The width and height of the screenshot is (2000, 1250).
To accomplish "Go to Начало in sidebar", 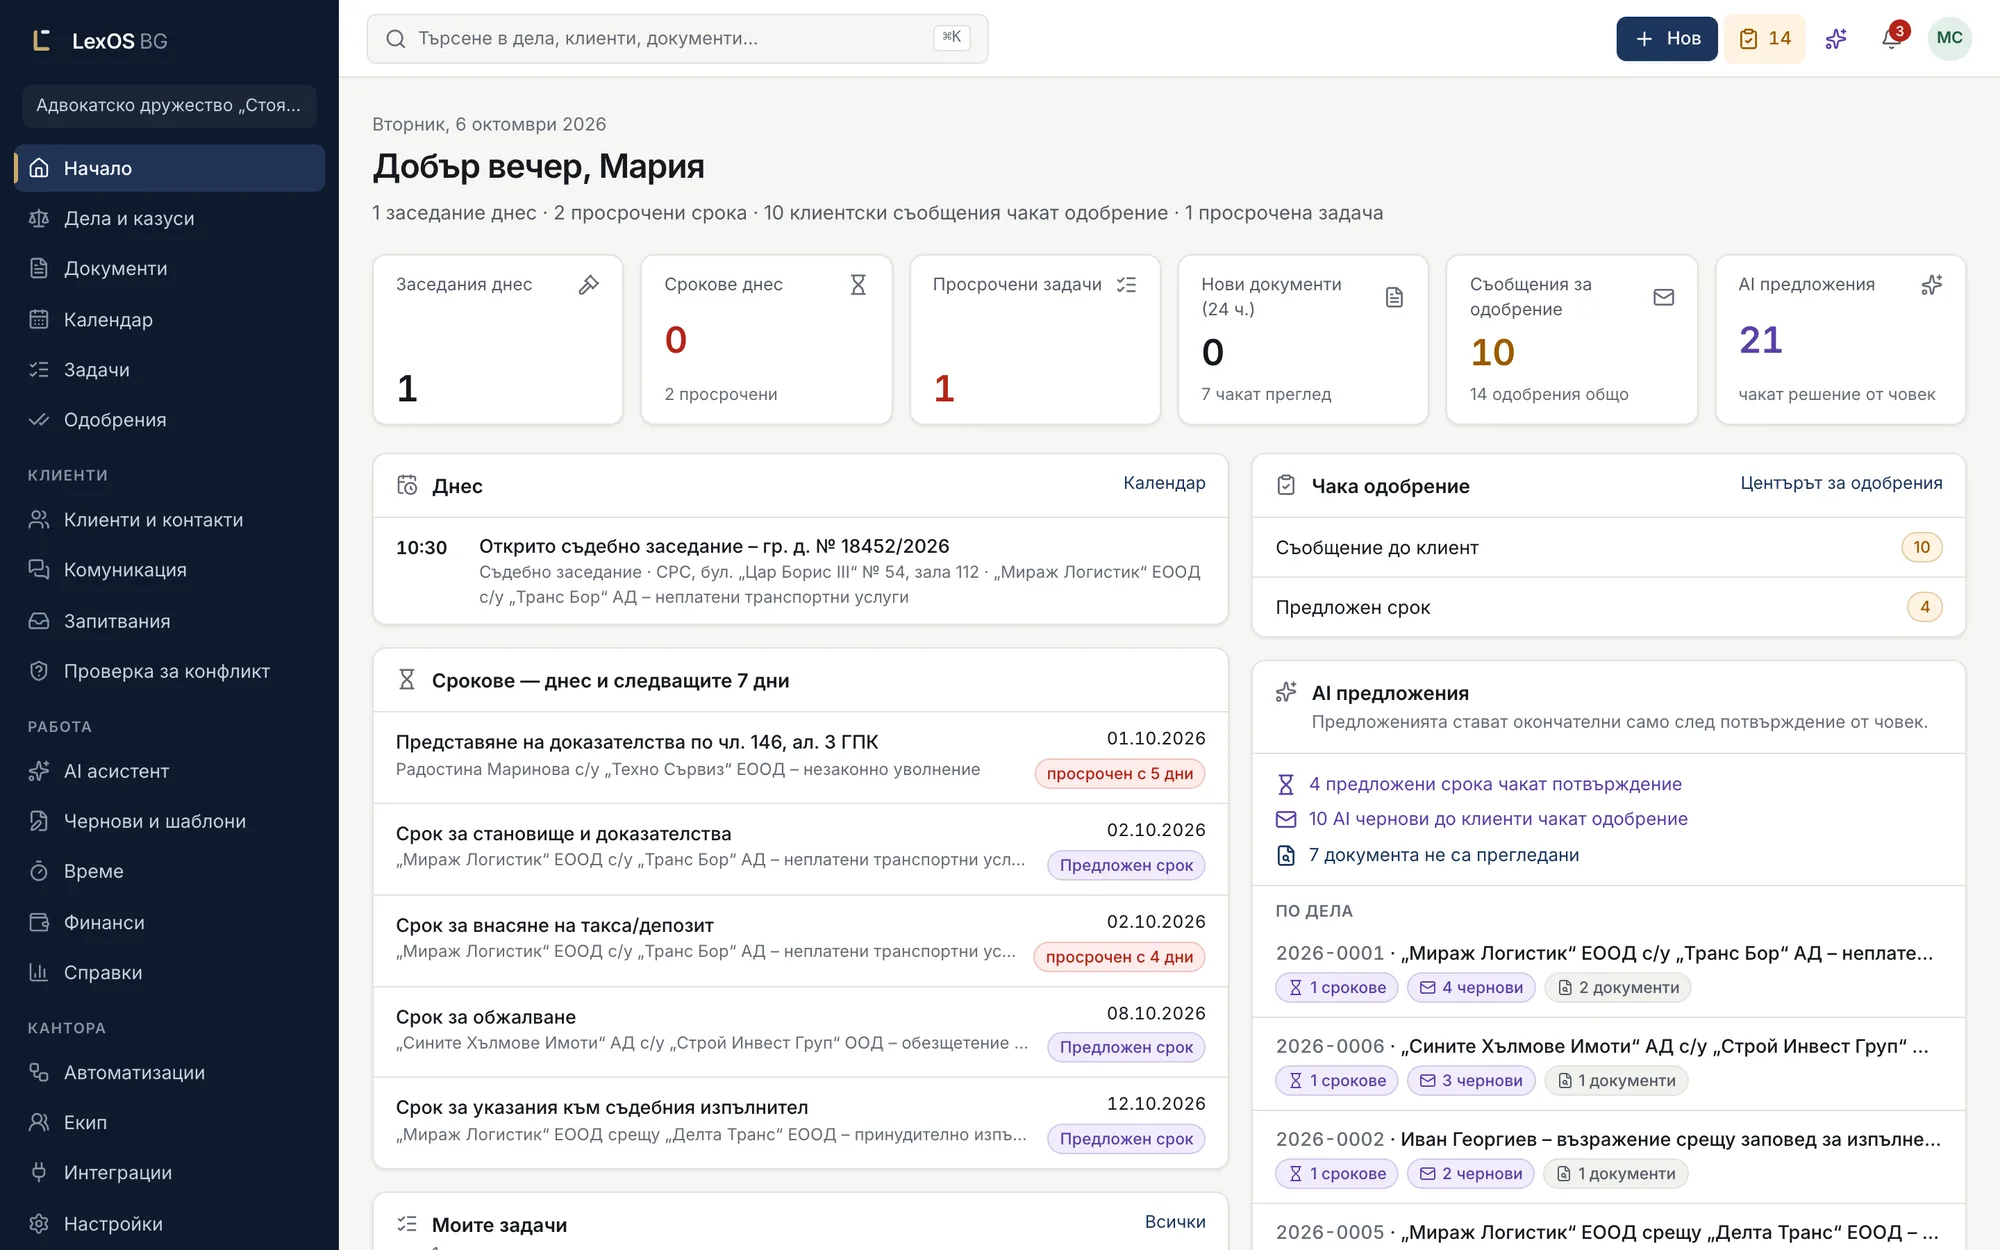I will click(x=169, y=168).
